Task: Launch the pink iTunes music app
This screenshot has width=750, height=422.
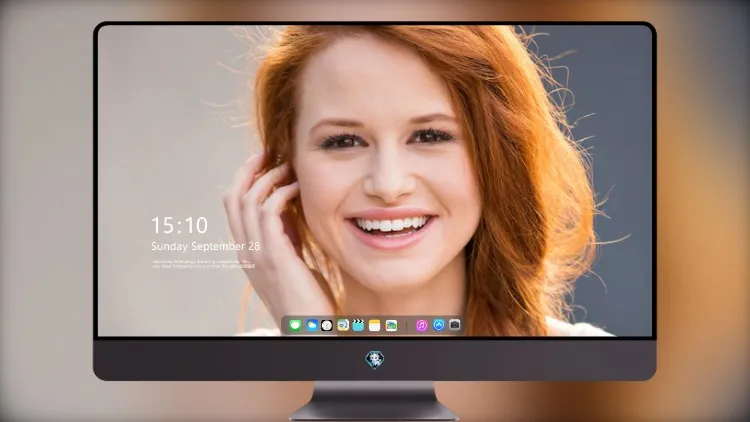Action: point(421,325)
